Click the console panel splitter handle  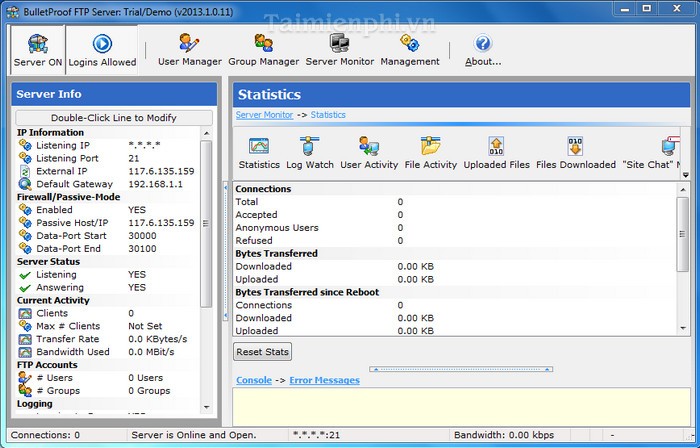pyautogui.click(x=461, y=369)
